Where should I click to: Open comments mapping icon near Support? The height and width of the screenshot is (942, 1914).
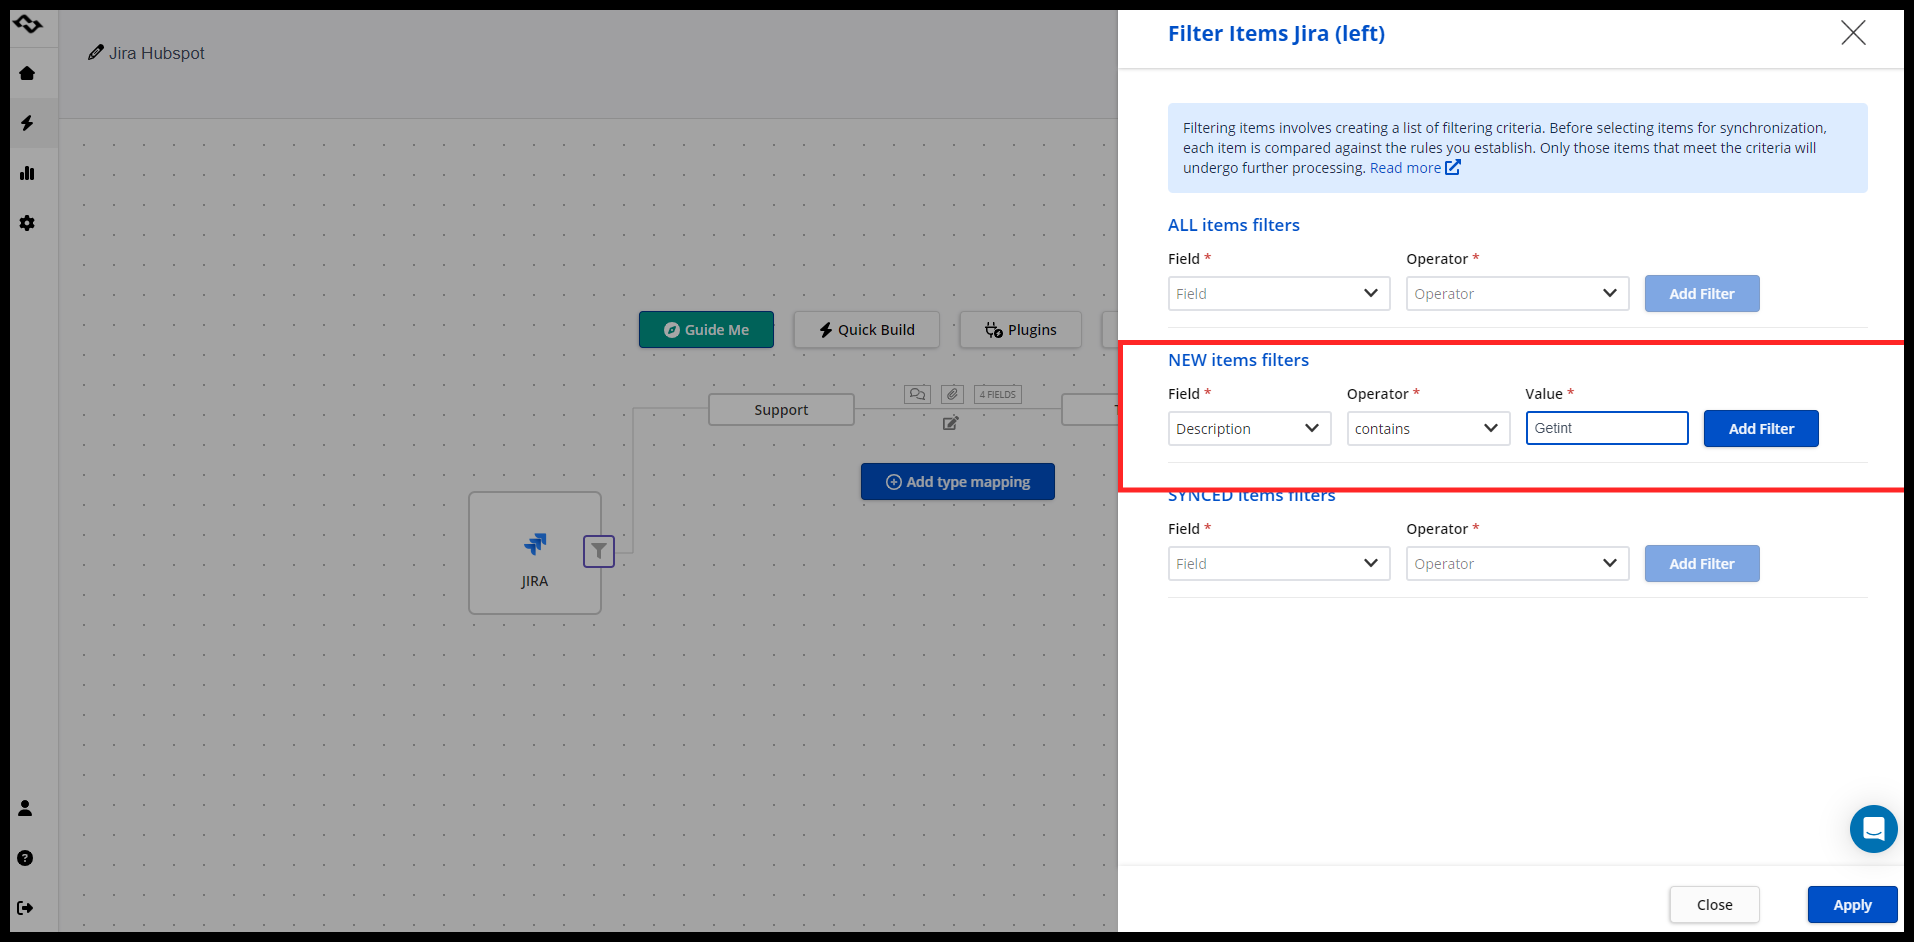coord(917,394)
